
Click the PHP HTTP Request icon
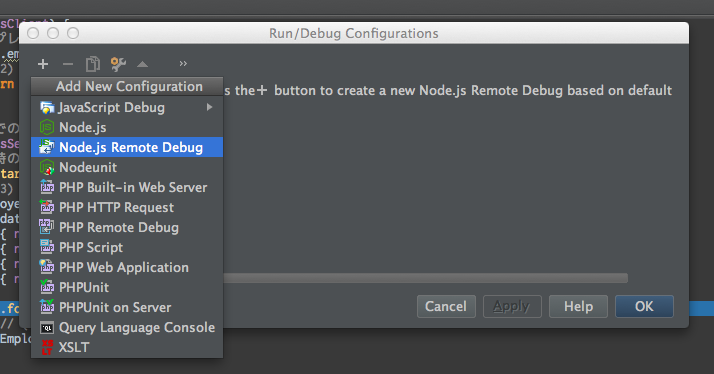[x=47, y=207]
